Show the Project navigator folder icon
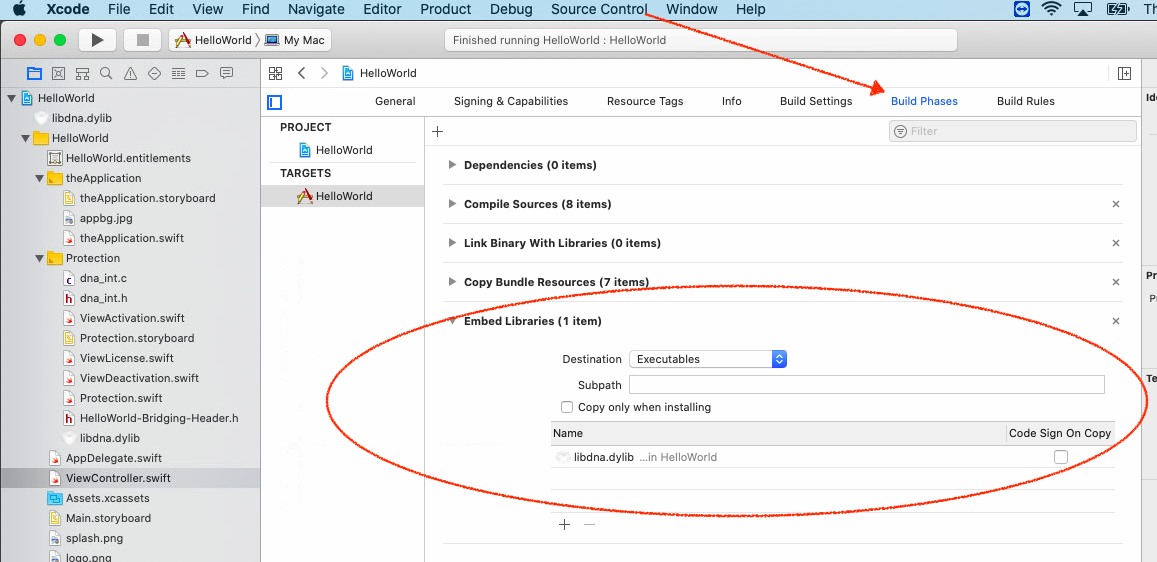1157x562 pixels. 34,73
